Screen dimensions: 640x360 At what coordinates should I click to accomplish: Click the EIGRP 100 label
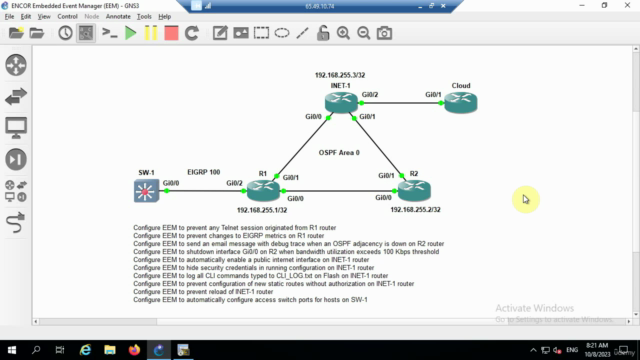point(204,172)
